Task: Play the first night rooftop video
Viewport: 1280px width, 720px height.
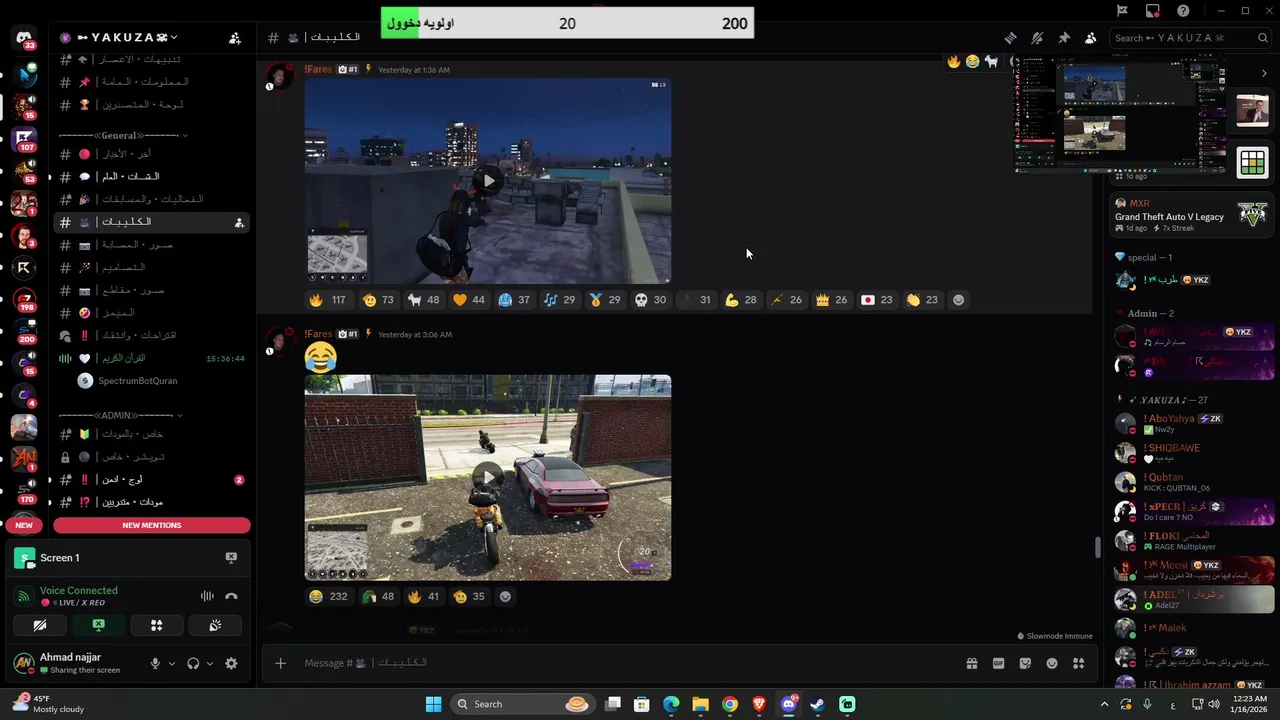Action: click(x=488, y=181)
